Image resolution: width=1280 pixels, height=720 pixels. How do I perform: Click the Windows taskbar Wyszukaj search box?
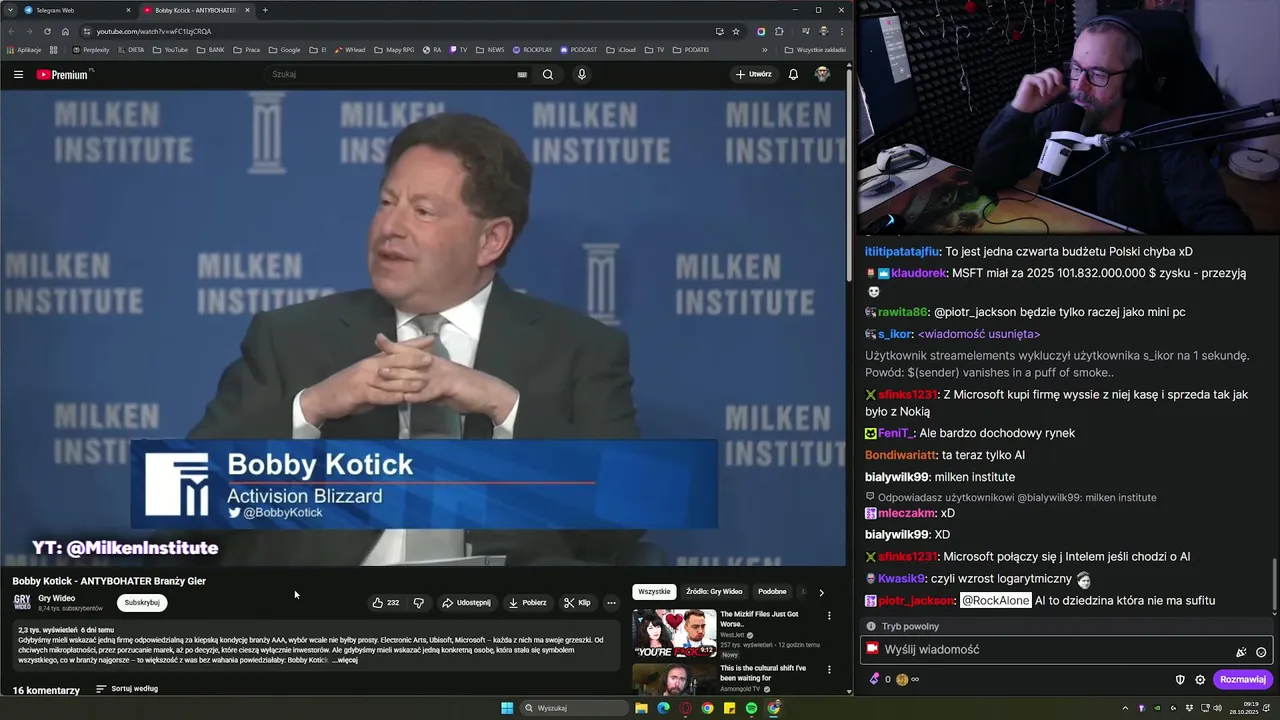(575, 708)
